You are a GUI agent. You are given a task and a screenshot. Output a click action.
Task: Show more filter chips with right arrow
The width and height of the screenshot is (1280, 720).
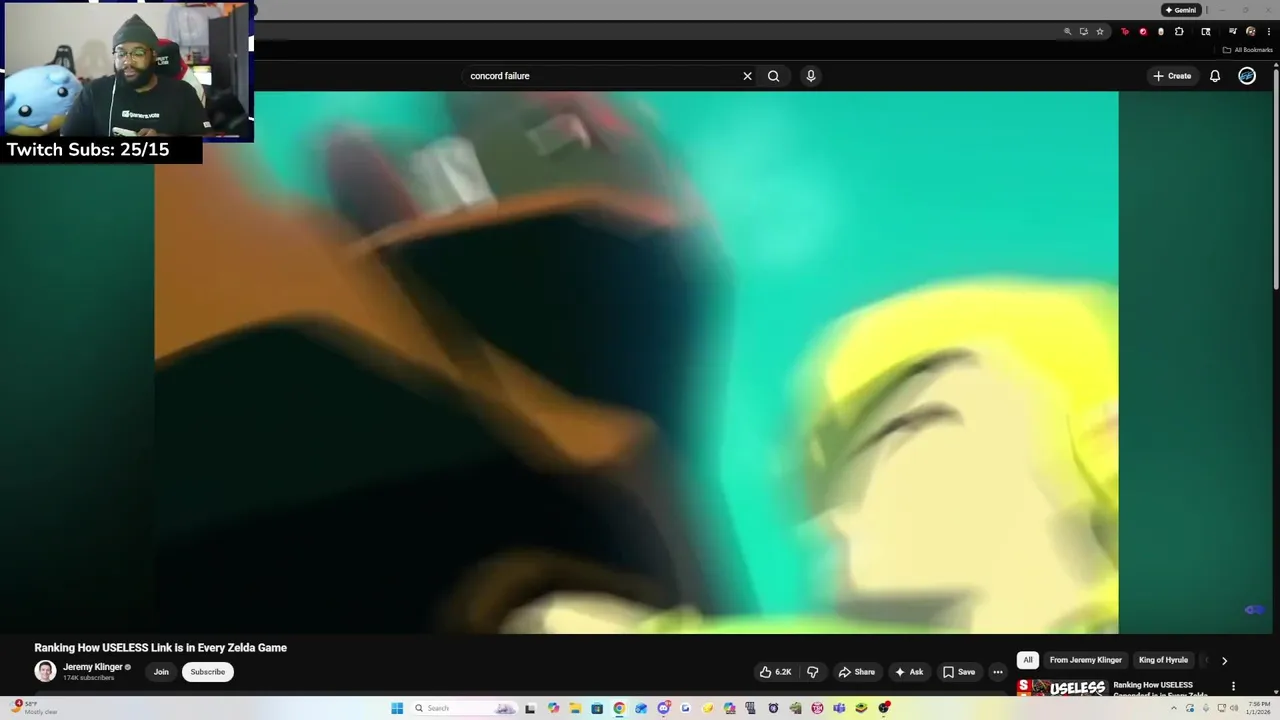[x=1224, y=660]
